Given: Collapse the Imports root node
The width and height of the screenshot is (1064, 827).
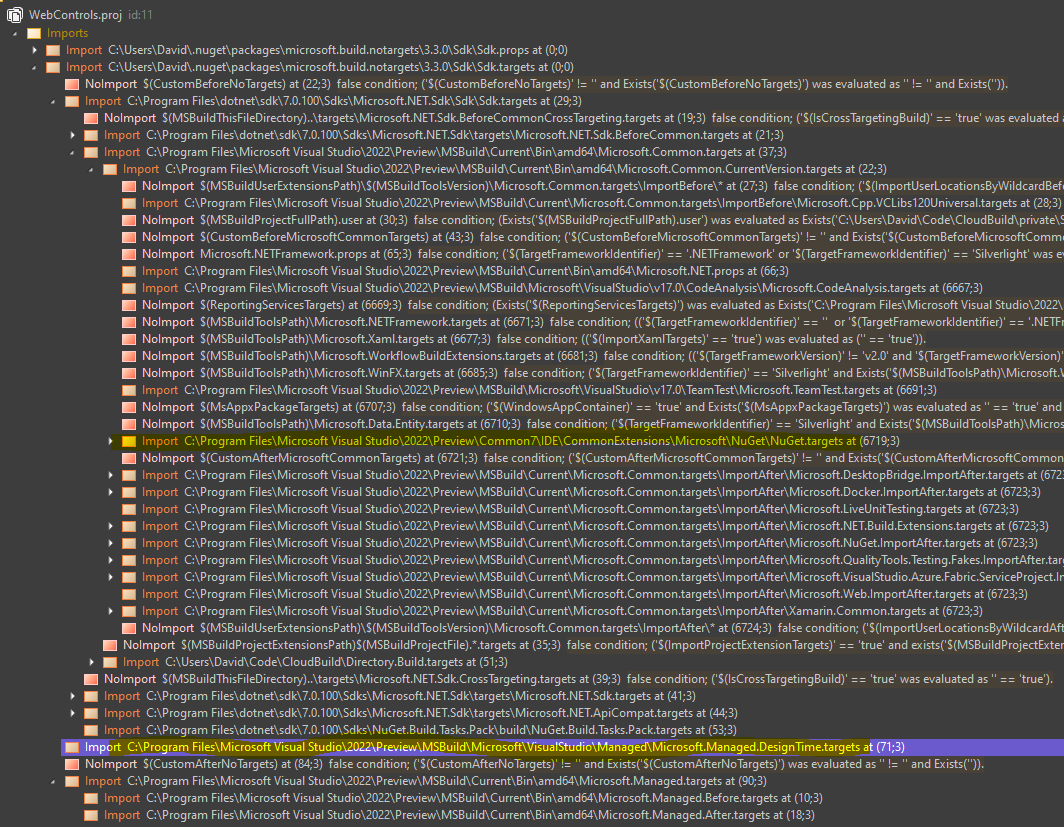Looking at the screenshot, I should [14, 33].
